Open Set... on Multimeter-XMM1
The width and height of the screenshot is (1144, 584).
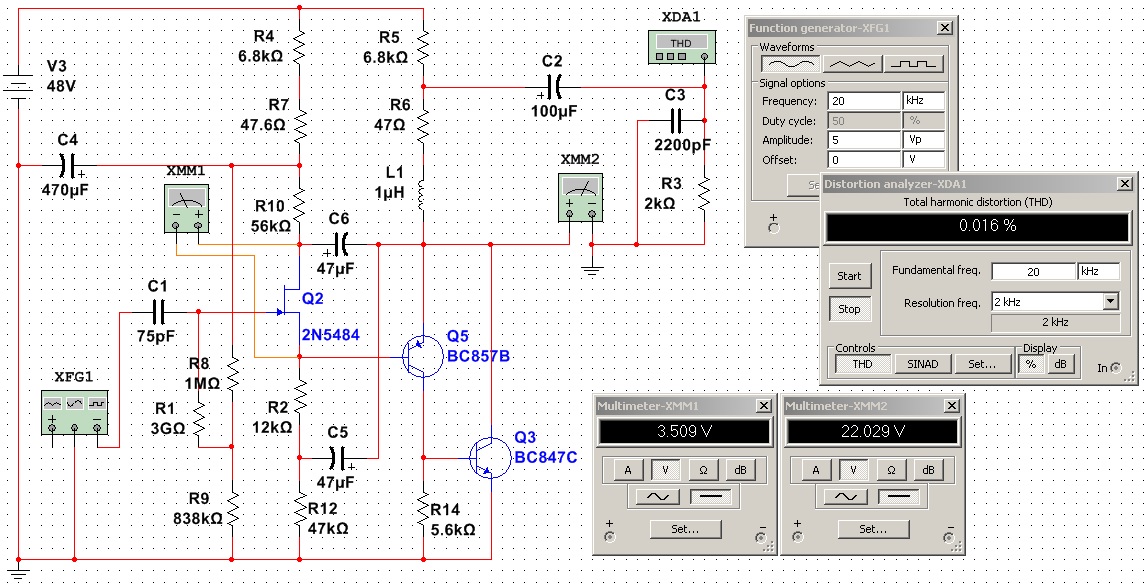click(684, 529)
